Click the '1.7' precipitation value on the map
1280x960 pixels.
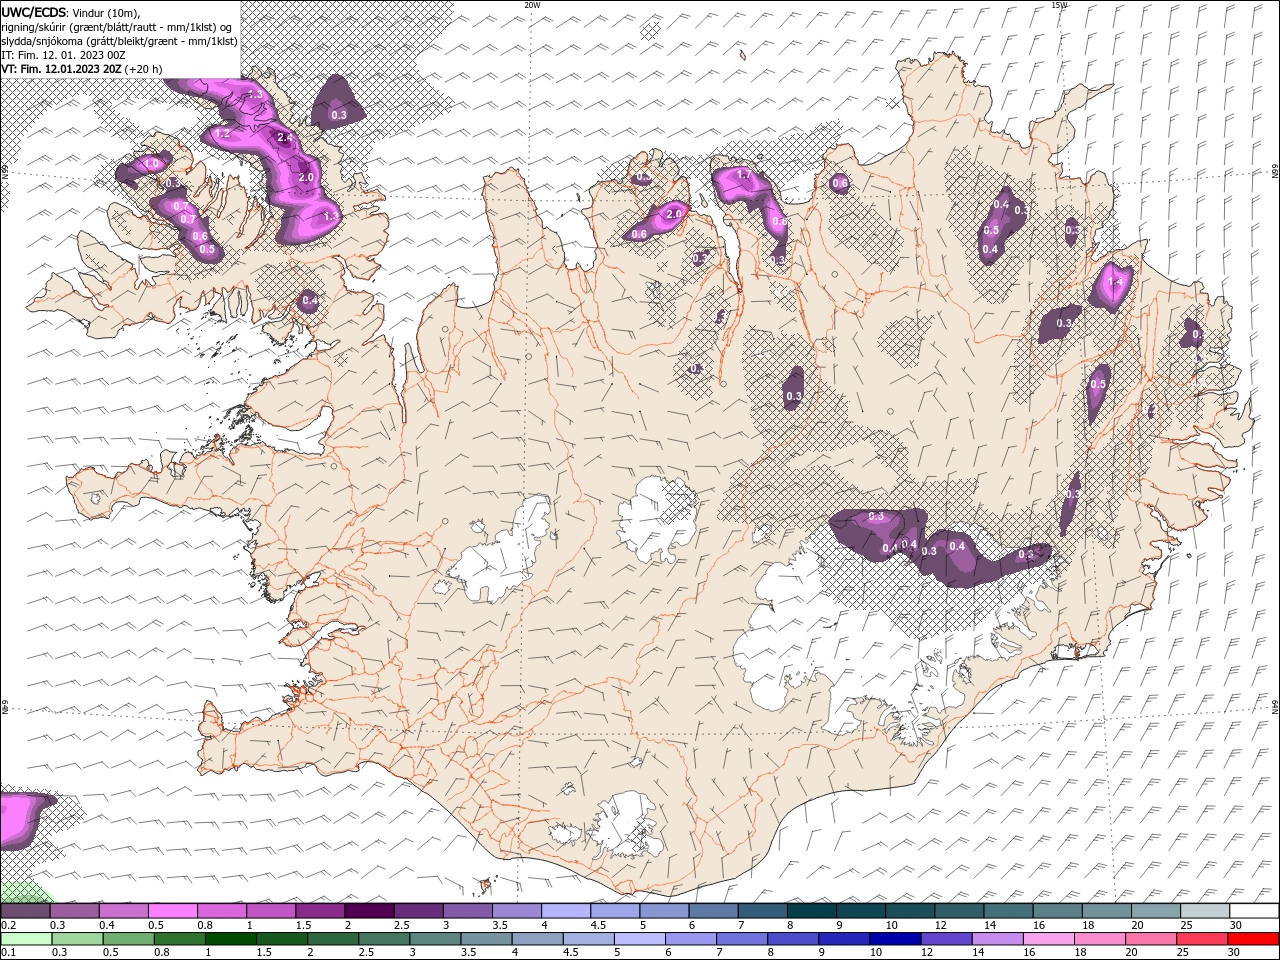tap(744, 175)
